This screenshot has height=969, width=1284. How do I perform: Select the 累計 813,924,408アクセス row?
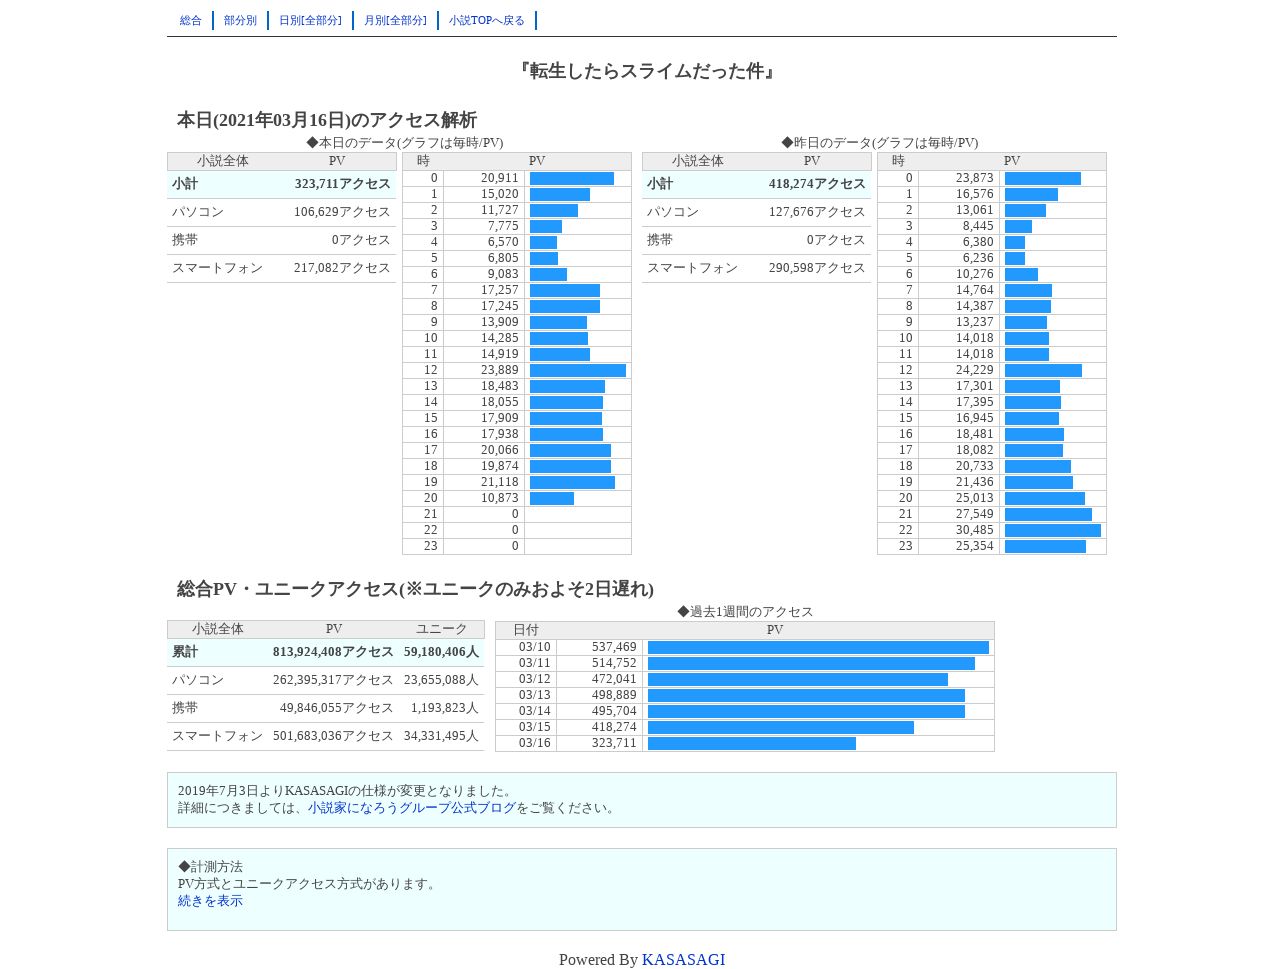[x=326, y=652]
